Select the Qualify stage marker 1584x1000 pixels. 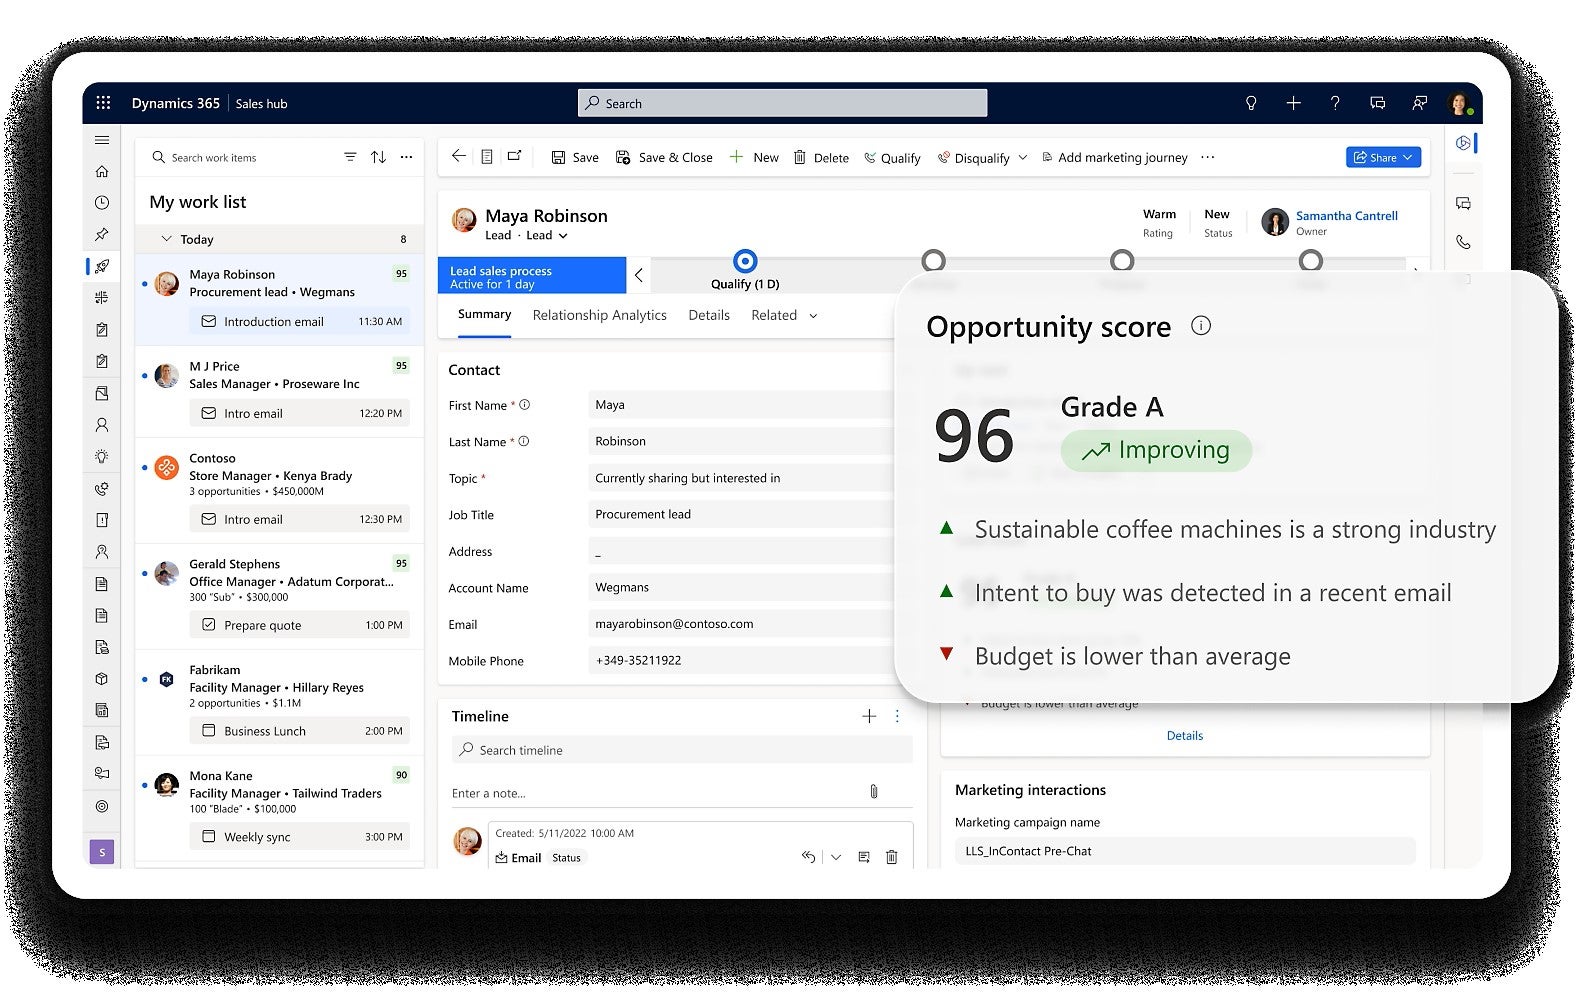tap(745, 261)
